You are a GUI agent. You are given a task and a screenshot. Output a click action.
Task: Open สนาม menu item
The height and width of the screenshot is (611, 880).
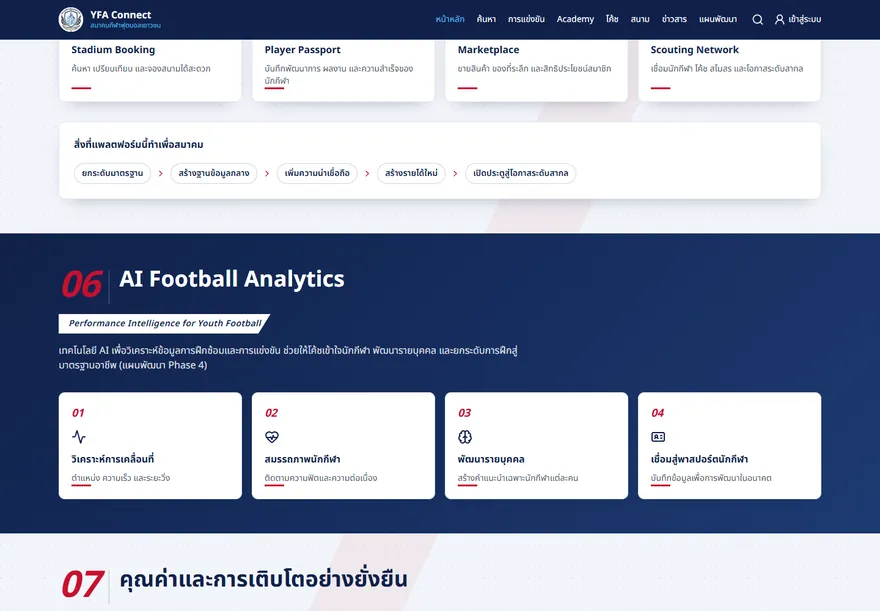tap(640, 19)
